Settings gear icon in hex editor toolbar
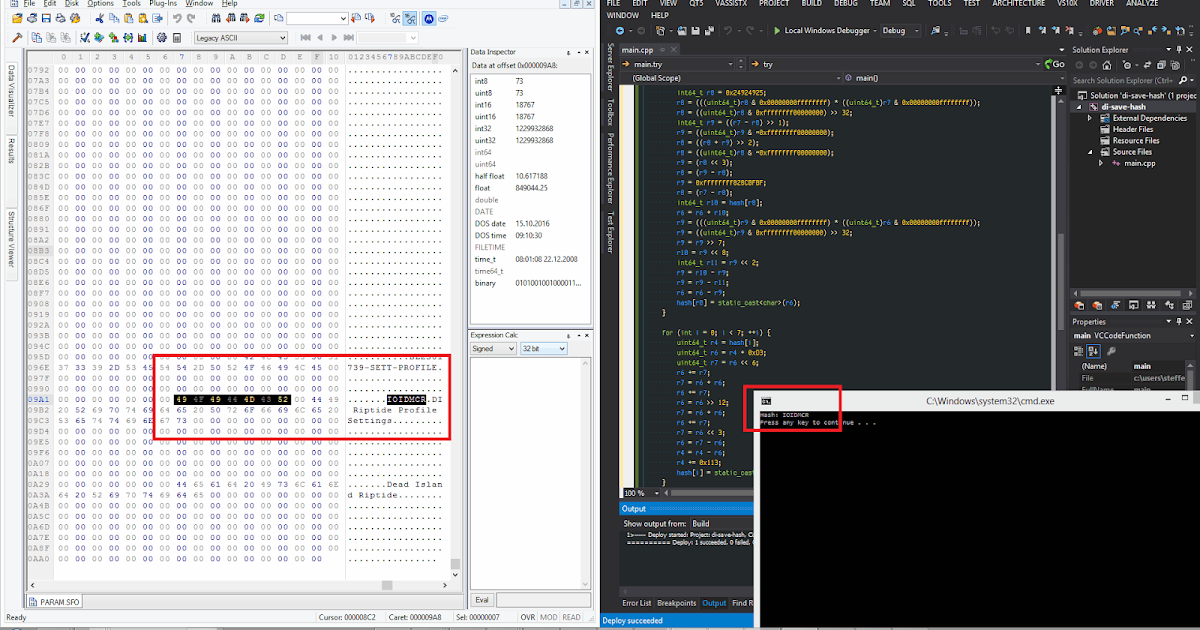 (161, 37)
